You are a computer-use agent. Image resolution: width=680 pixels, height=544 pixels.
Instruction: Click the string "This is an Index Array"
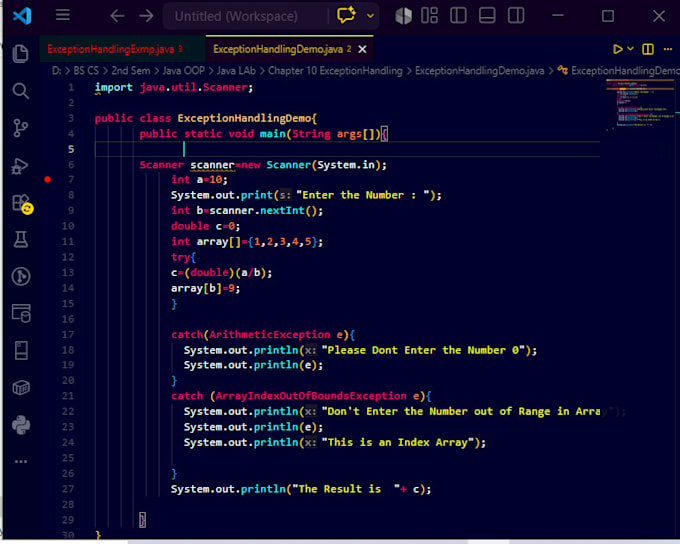point(398,442)
